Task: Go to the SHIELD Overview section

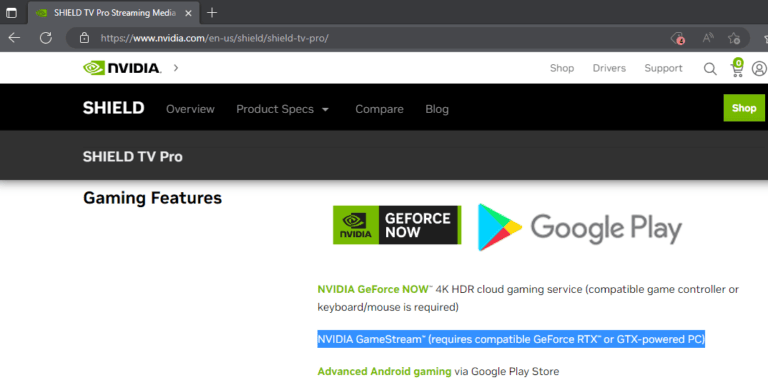Action: tap(190, 109)
